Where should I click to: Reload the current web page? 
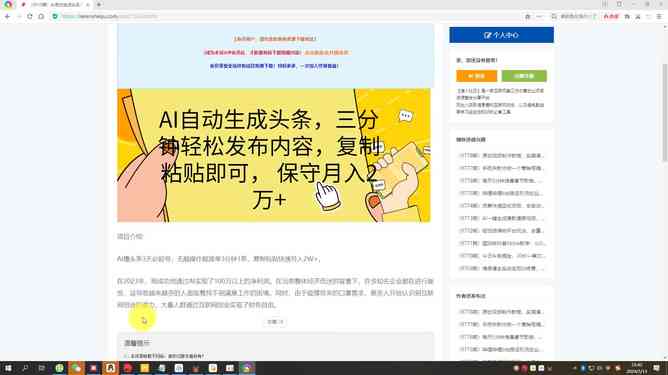coord(29,16)
